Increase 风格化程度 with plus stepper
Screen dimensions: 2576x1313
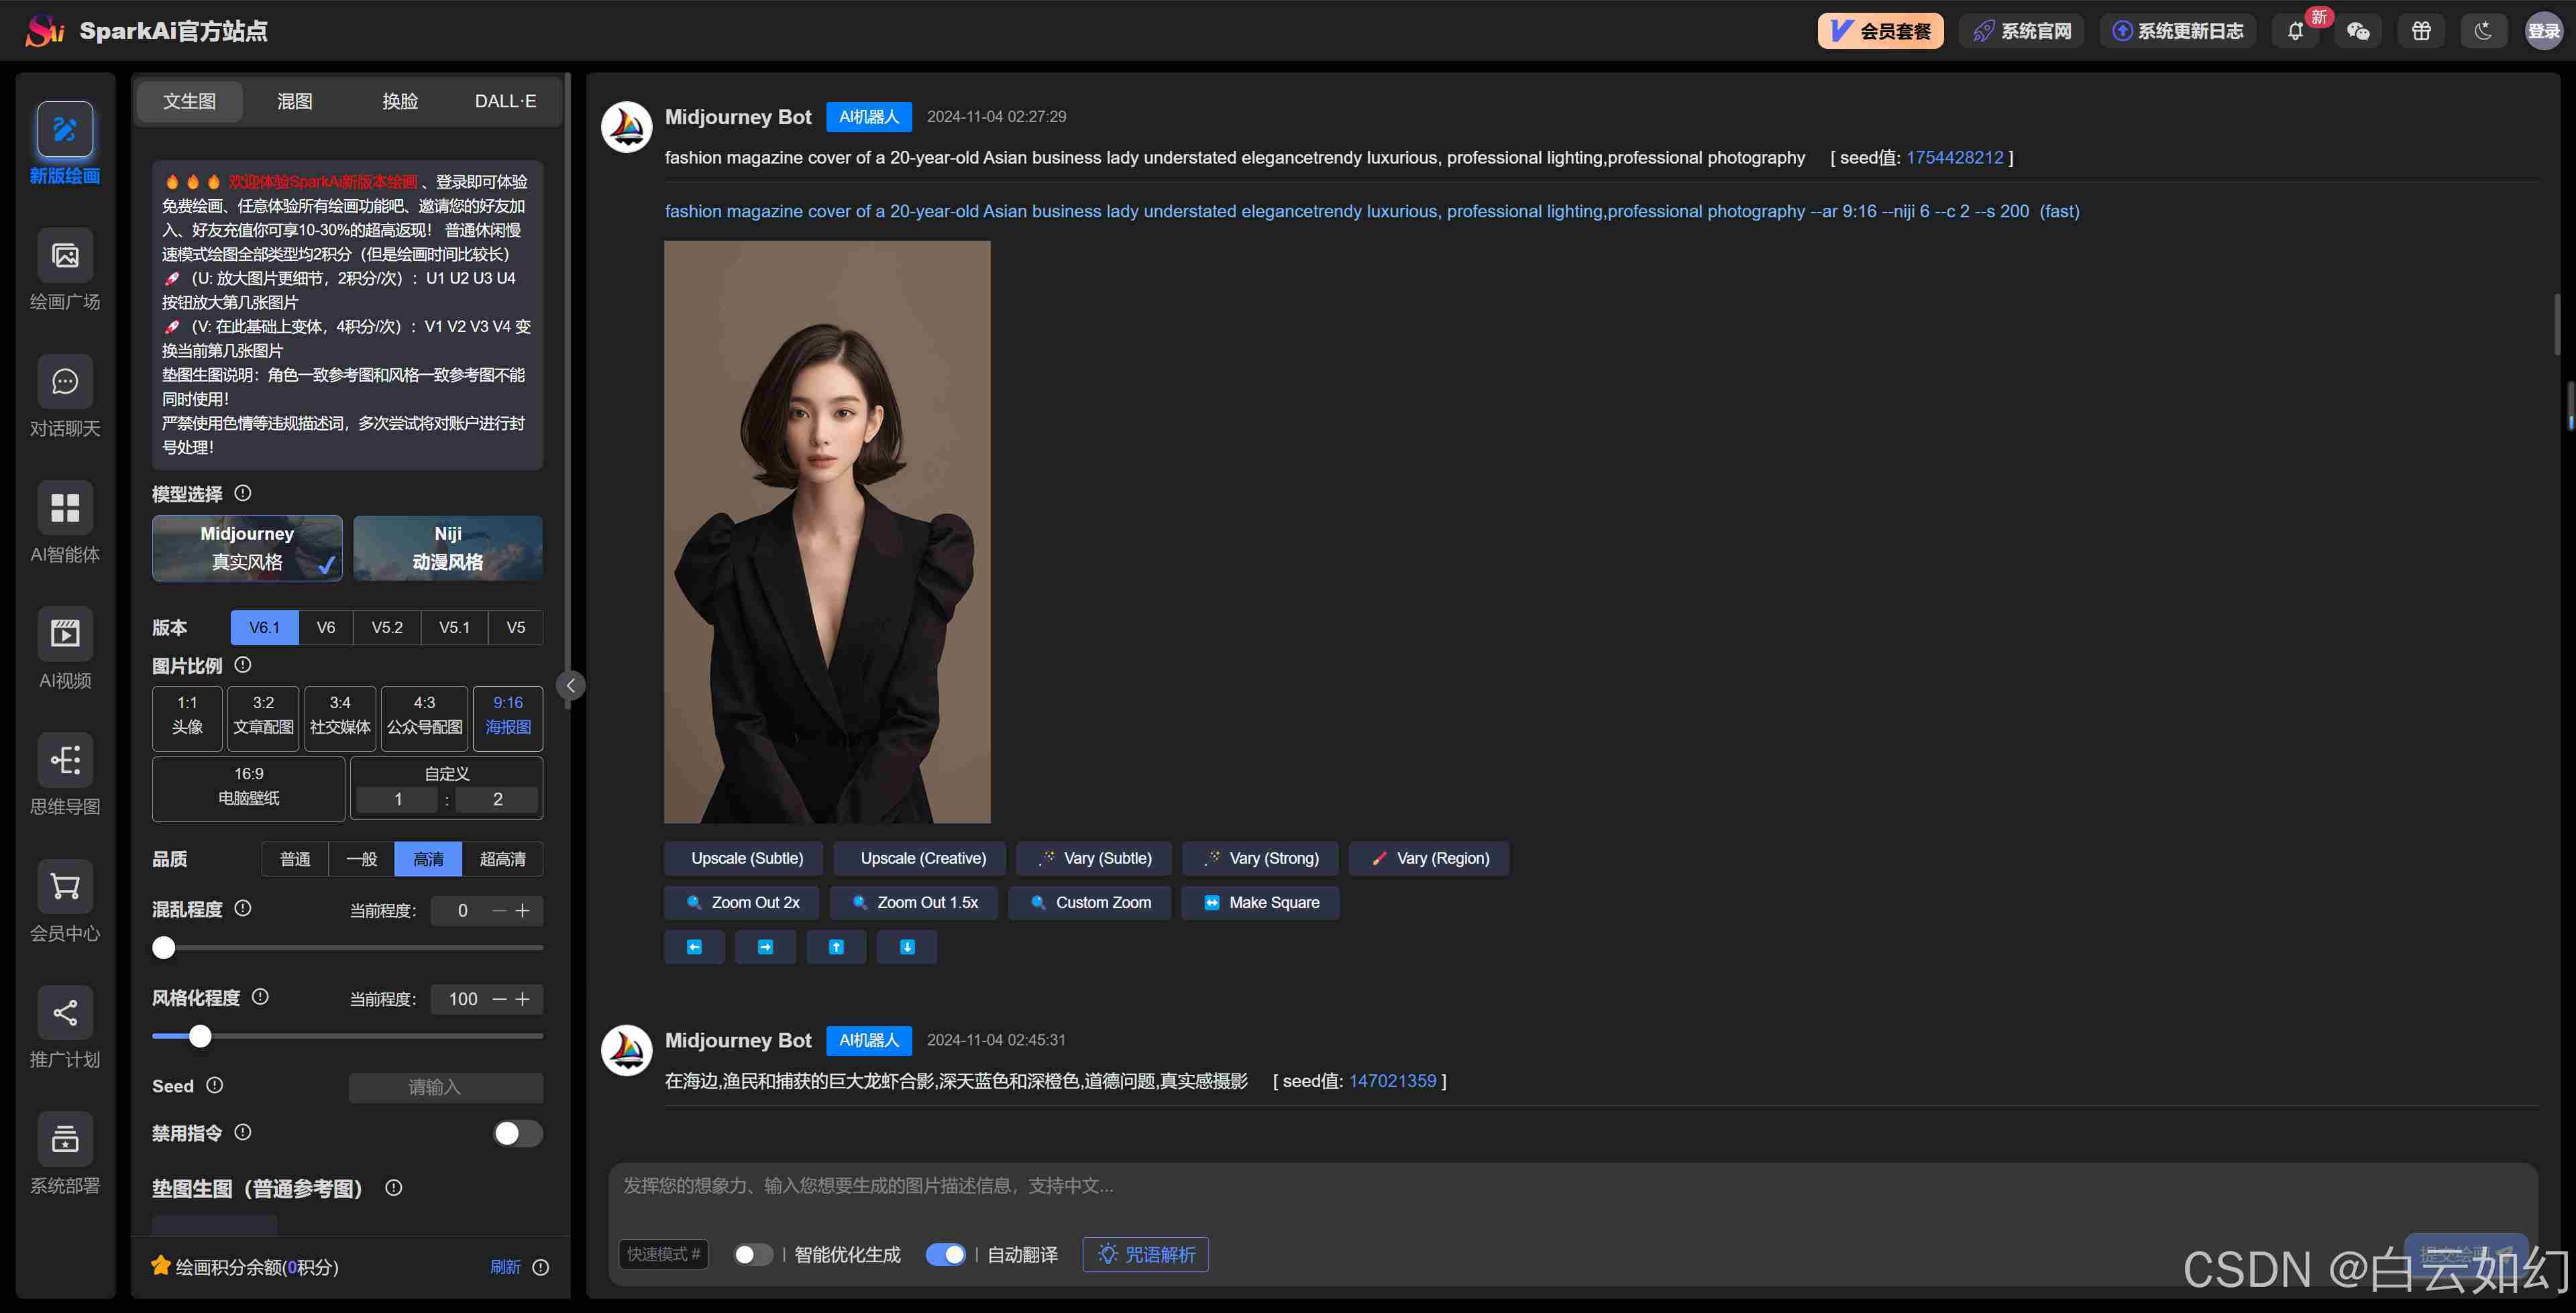(523, 999)
